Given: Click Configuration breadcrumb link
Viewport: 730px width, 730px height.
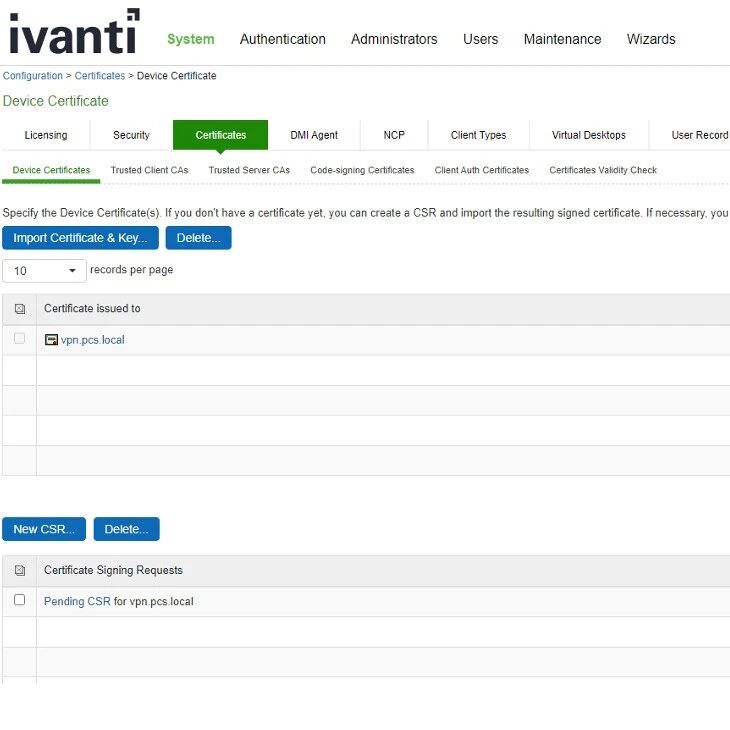Looking at the screenshot, I should click(x=33, y=76).
